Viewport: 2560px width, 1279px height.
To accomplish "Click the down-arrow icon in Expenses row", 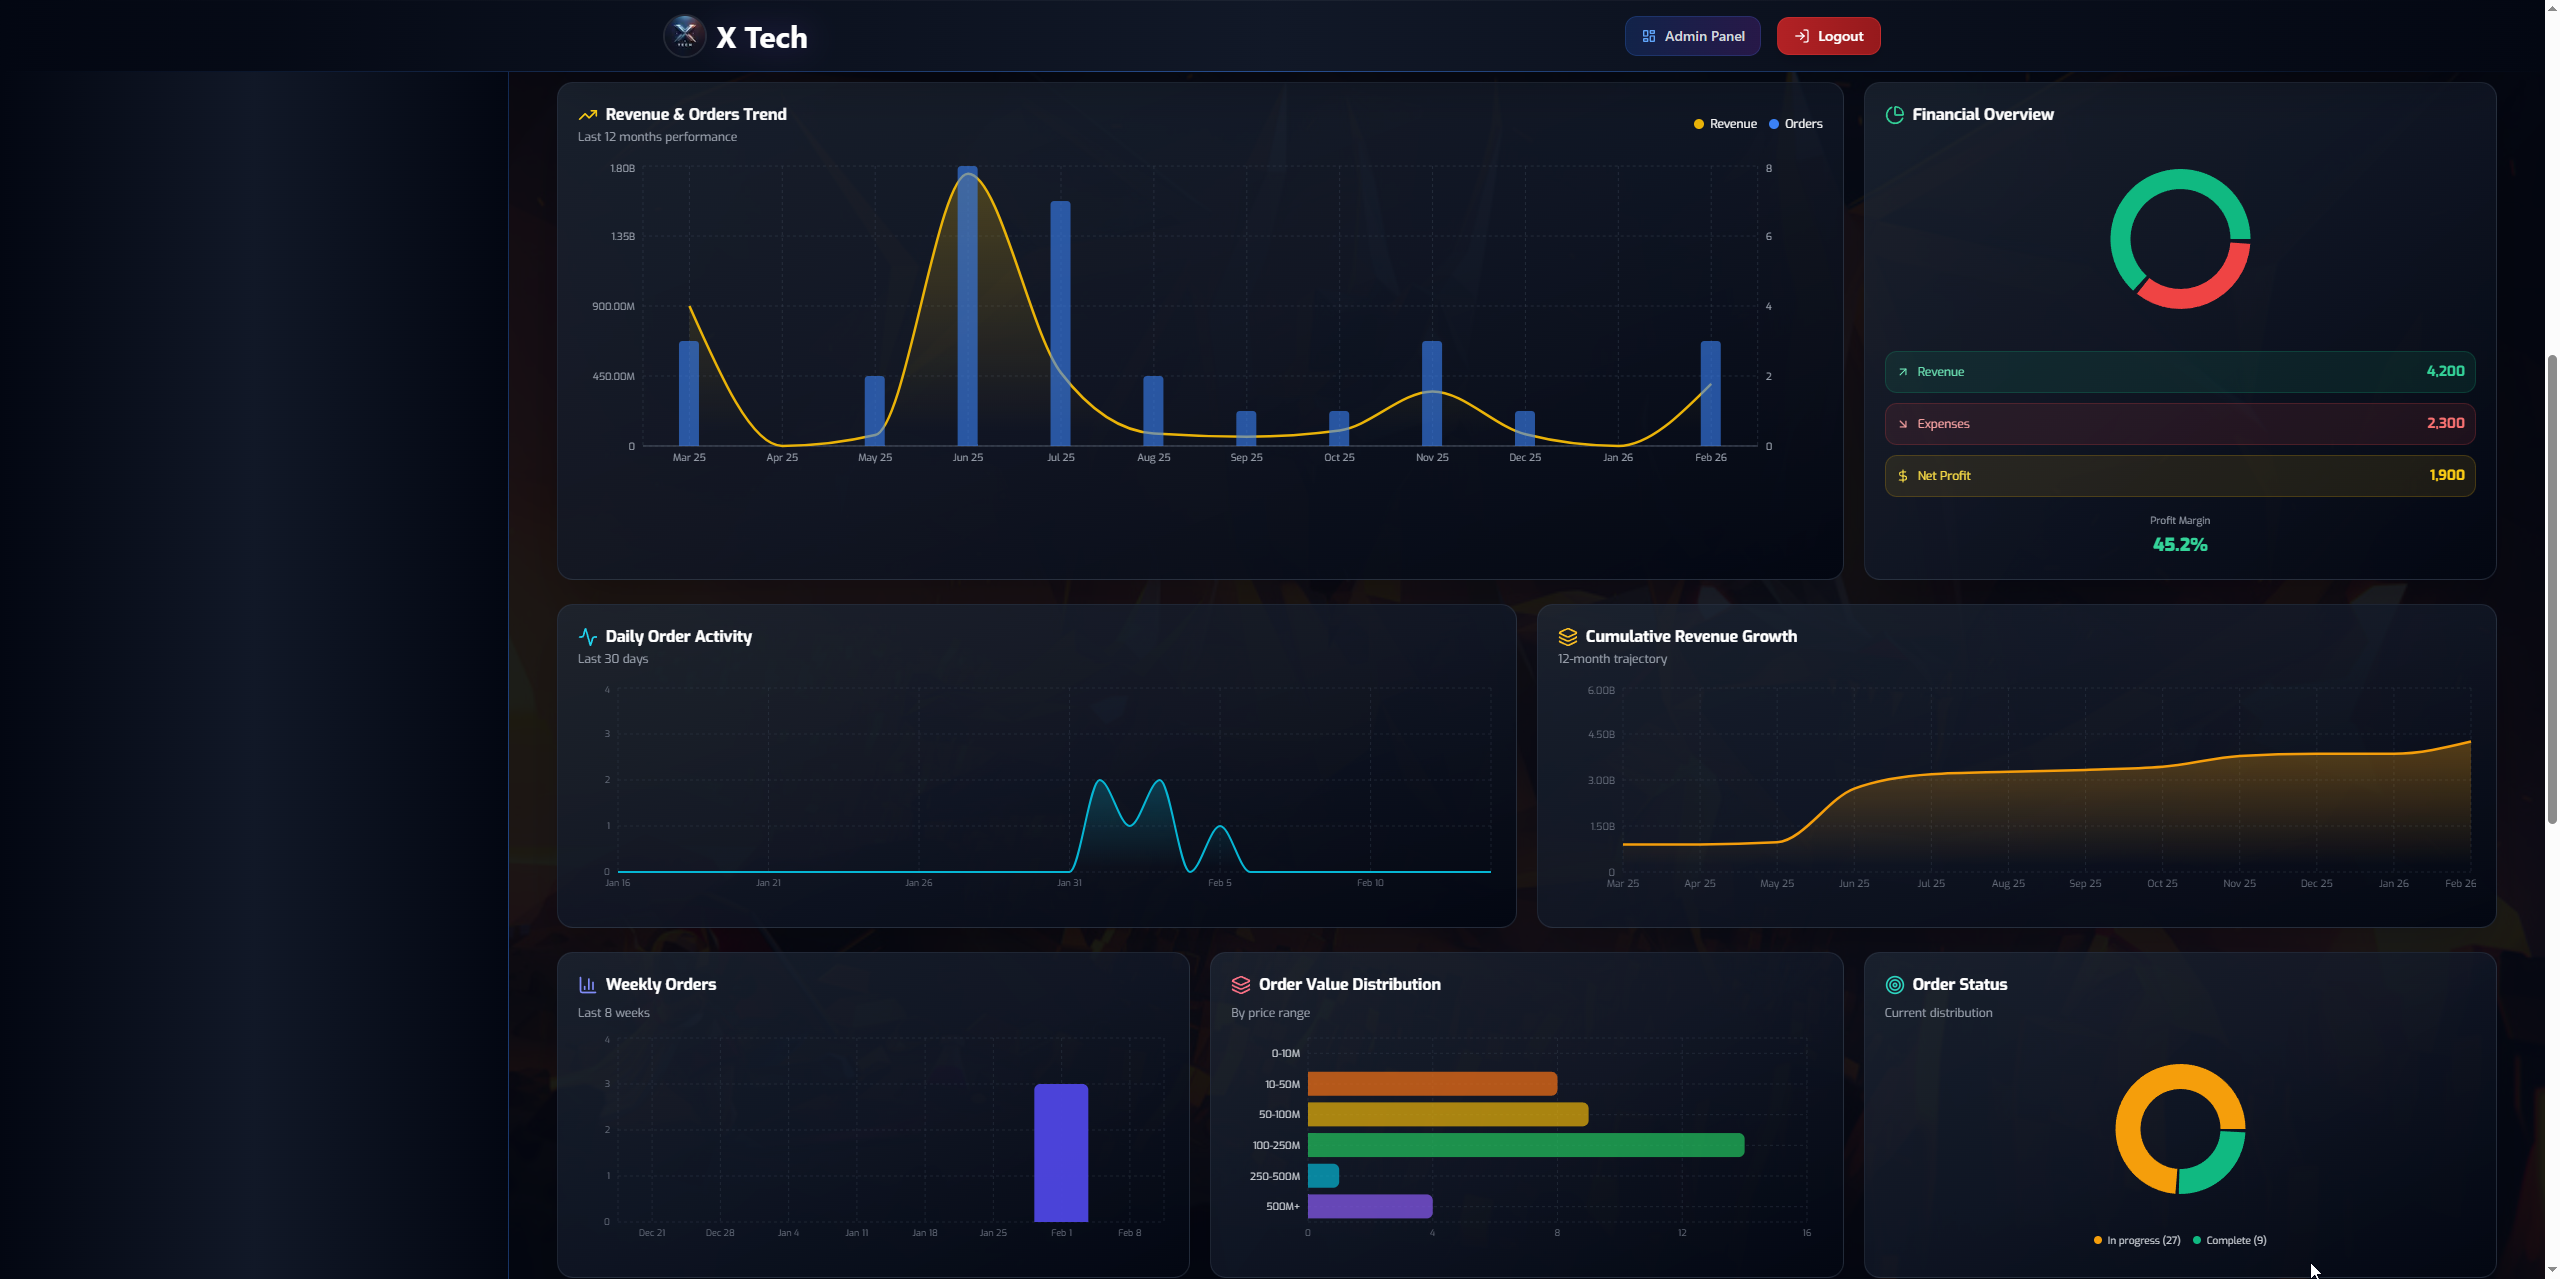I will [x=1903, y=424].
